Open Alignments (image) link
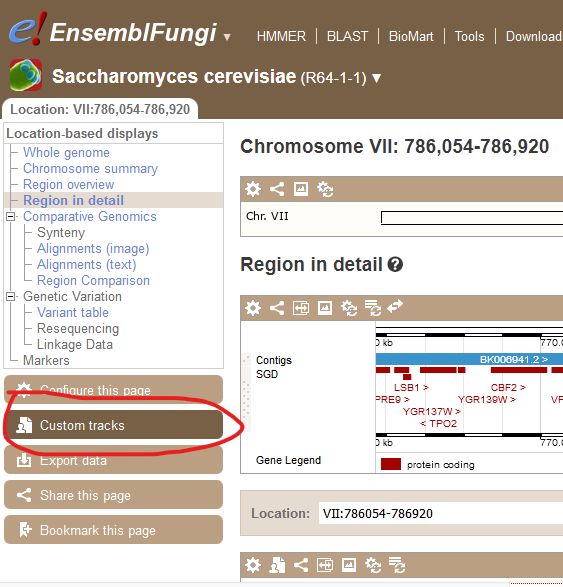 click(x=93, y=249)
